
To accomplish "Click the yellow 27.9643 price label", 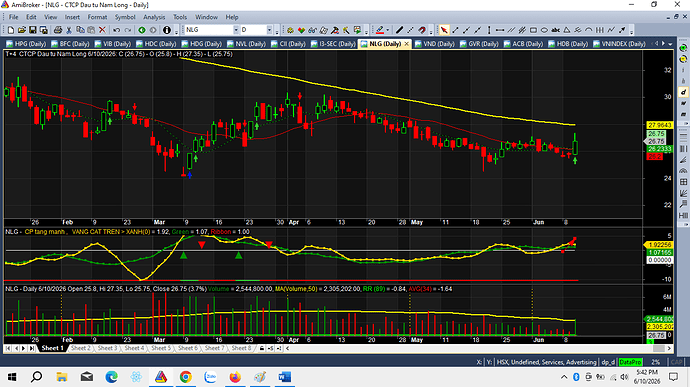I will click(660, 125).
